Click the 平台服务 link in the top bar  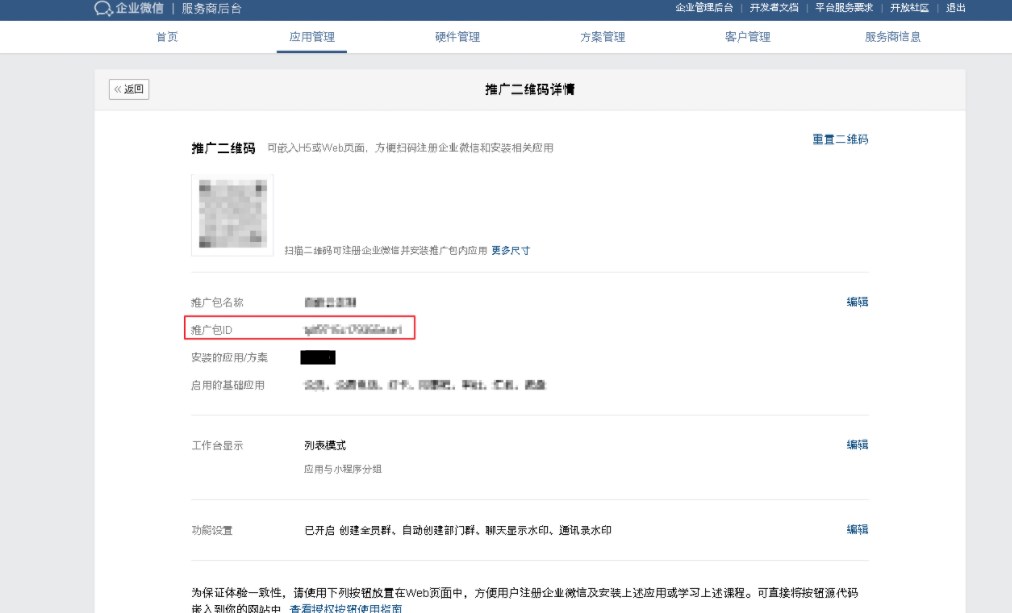click(x=843, y=8)
